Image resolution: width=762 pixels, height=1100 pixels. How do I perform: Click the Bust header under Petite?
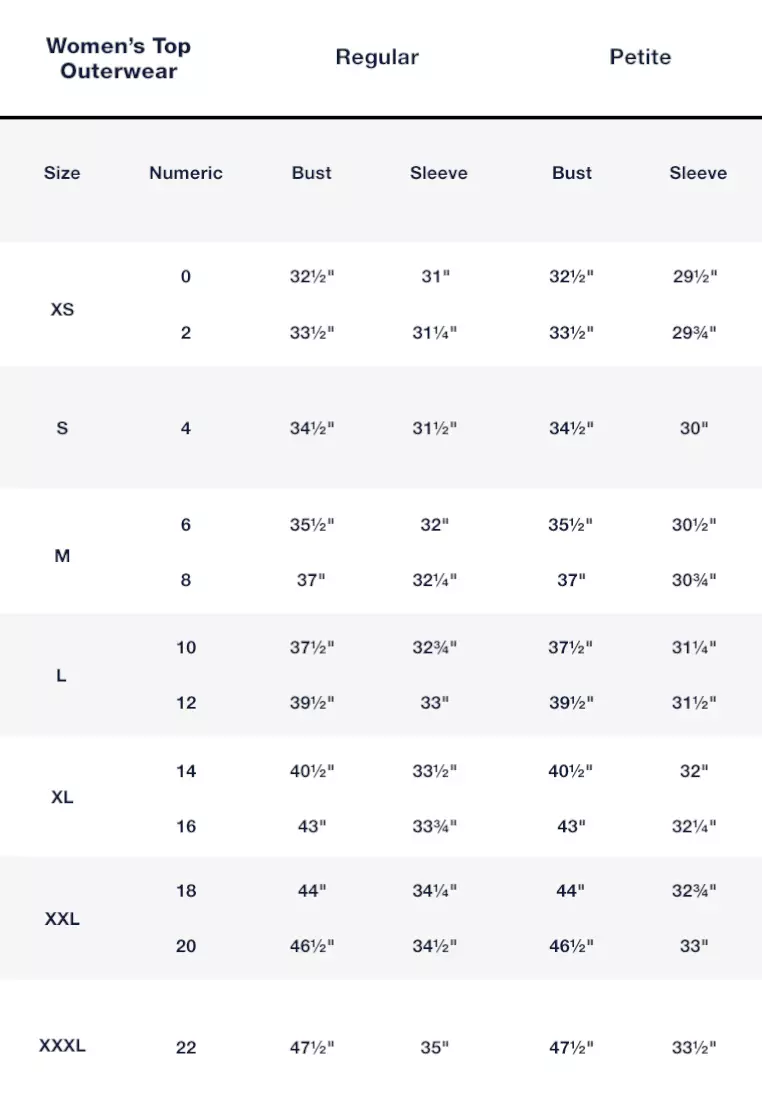(x=572, y=173)
